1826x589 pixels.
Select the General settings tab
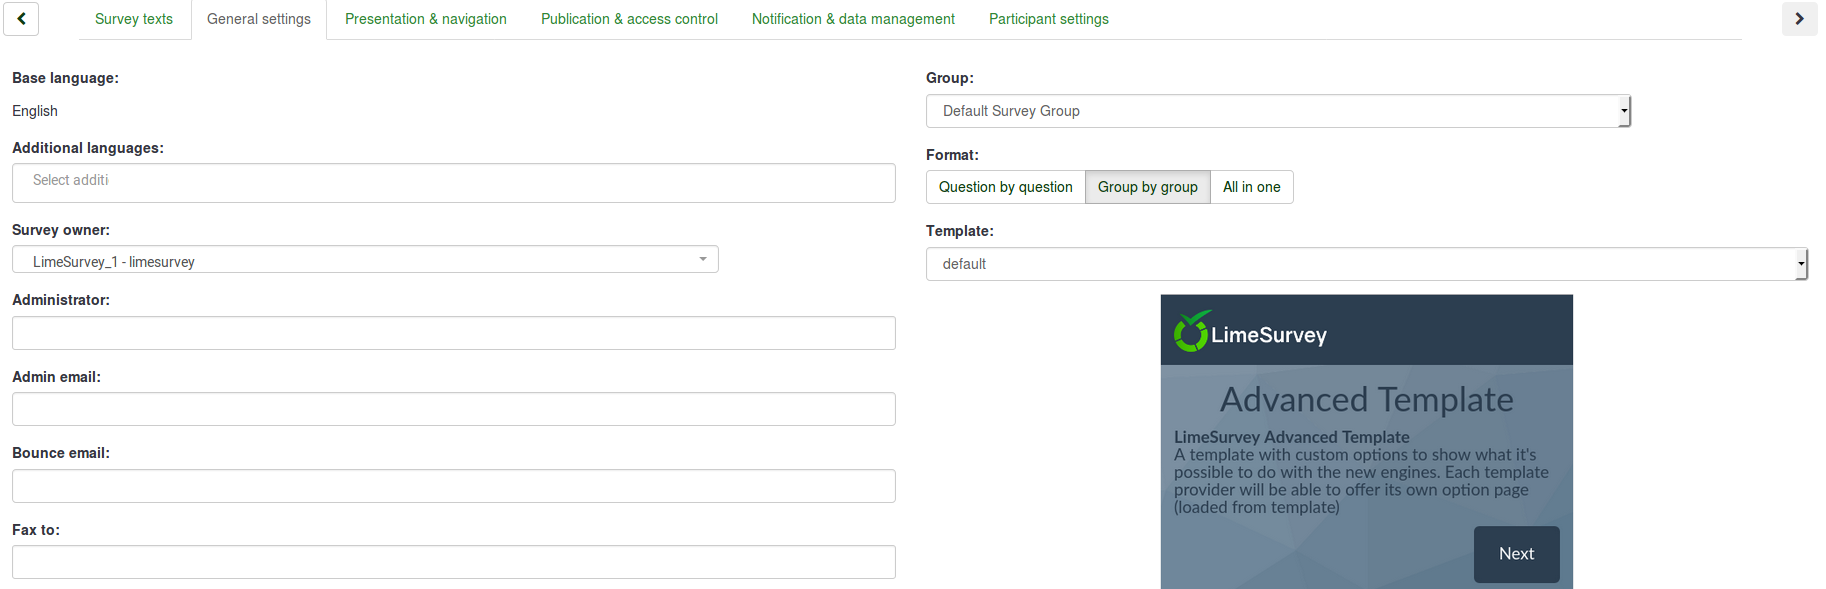(x=258, y=19)
